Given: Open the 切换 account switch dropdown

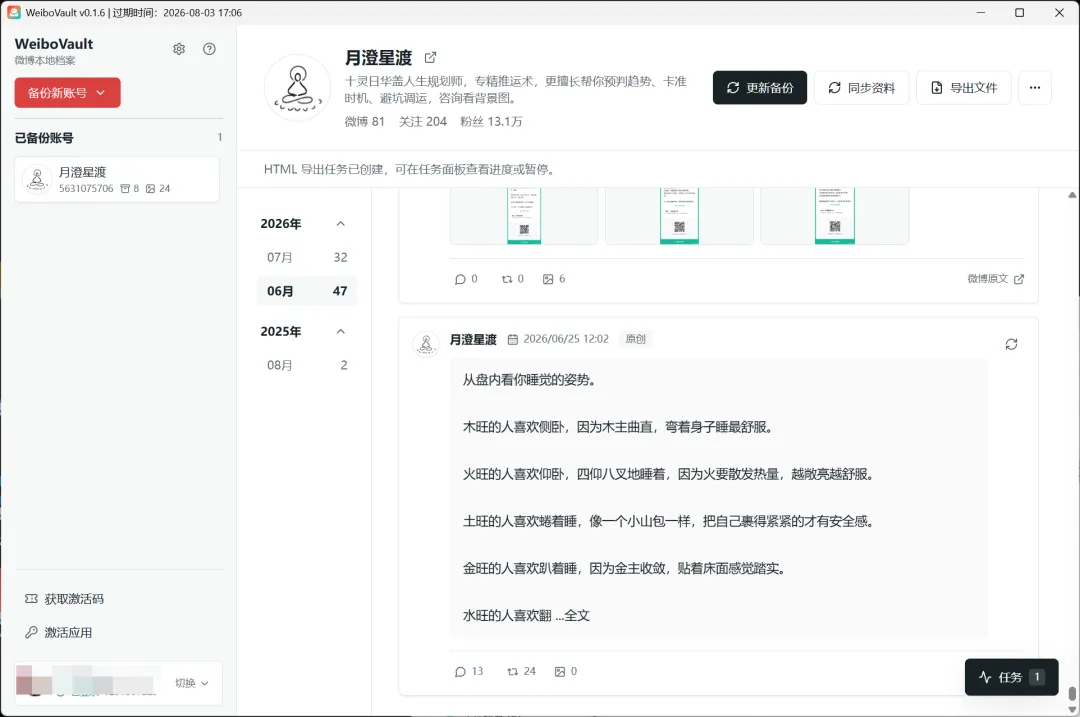Looking at the screenshot, I should coord(191,683).
